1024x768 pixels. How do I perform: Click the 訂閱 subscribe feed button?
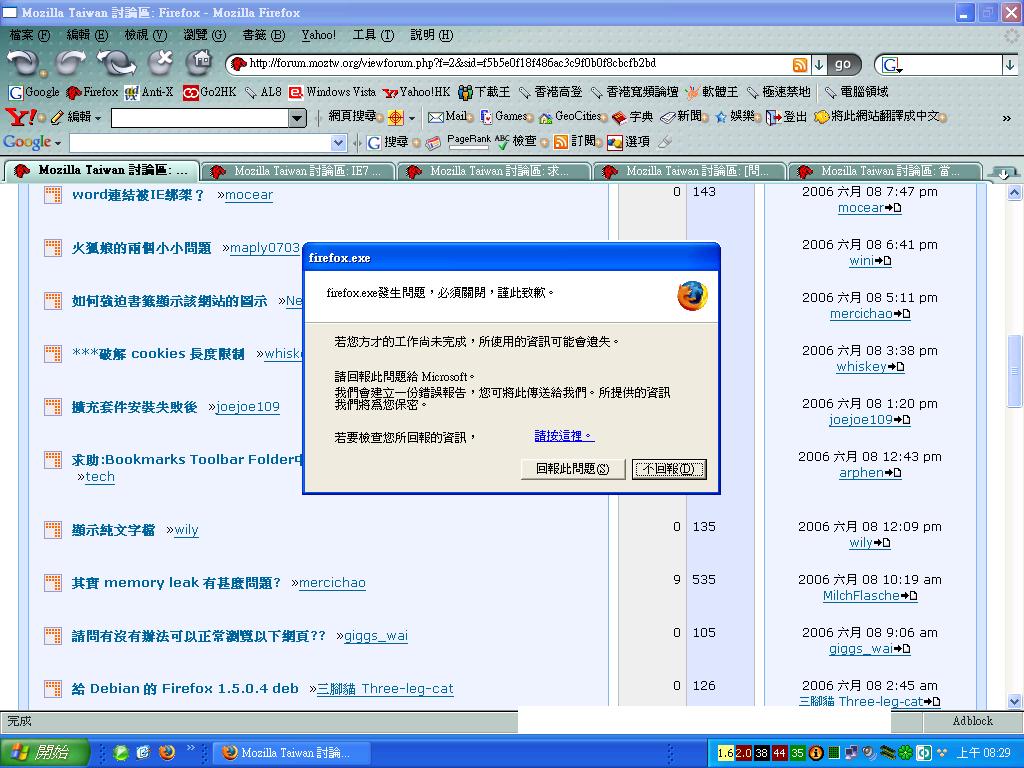coord(575,142)
